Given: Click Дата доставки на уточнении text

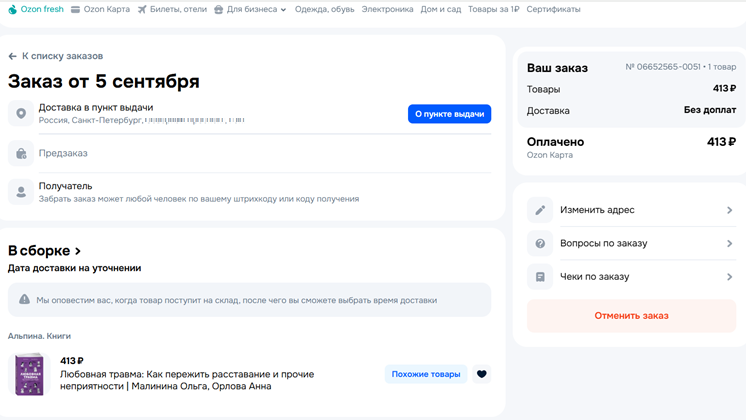Looking at the screenshot, I should [x=74, y=268].
